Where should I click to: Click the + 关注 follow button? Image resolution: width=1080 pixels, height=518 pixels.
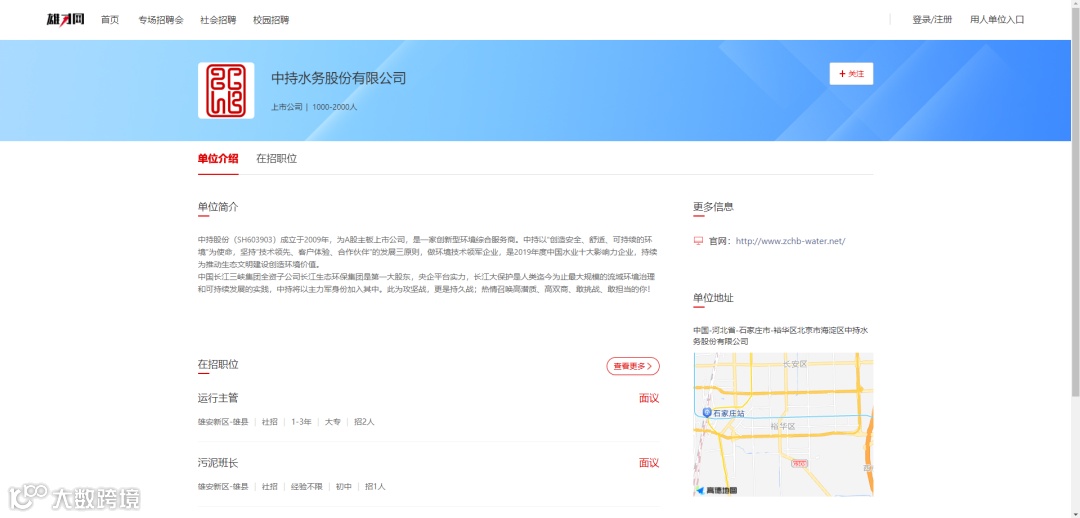point(851,74)
